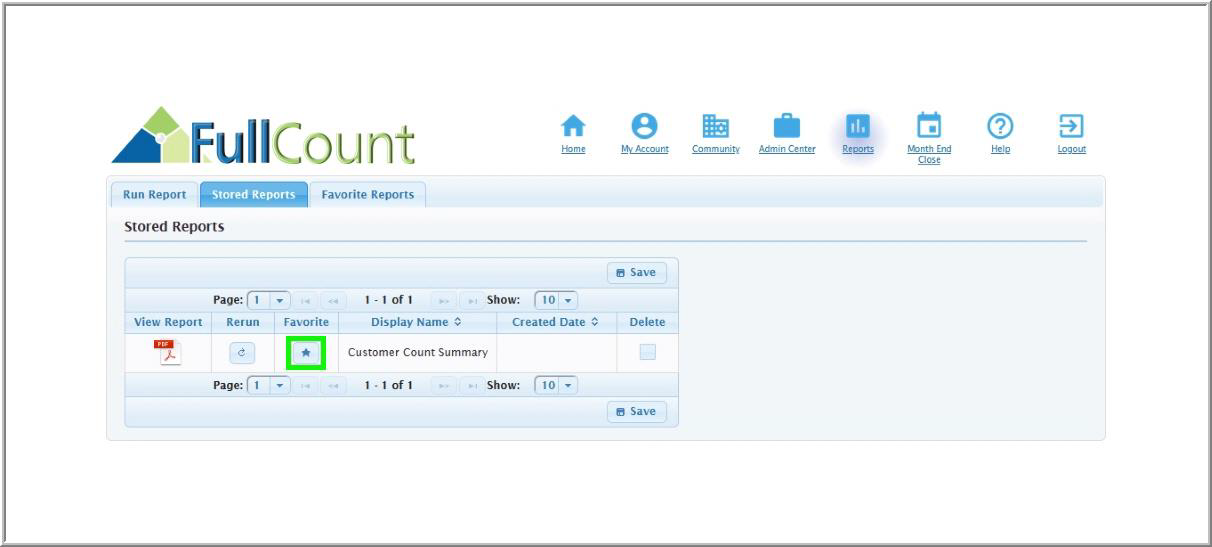Click the Logout icon
Image resolution: width=1212 pixels, height=547 pixels.
click(1071, 127)
